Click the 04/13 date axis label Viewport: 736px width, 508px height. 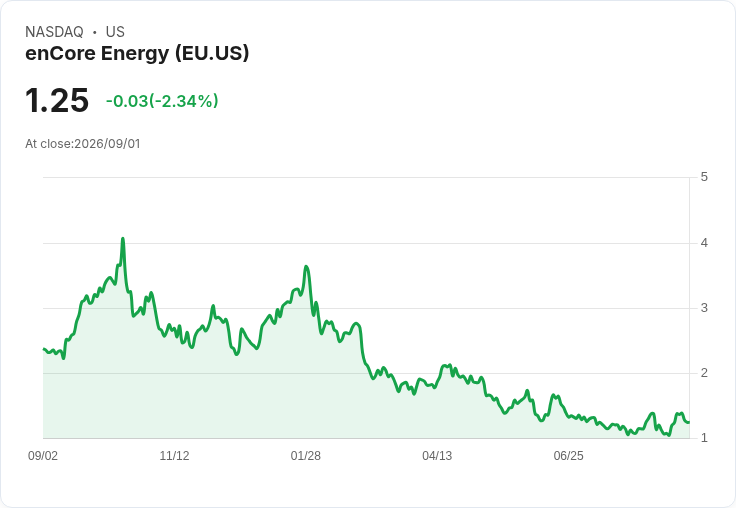pyautogui.click(x=437, y=455)
